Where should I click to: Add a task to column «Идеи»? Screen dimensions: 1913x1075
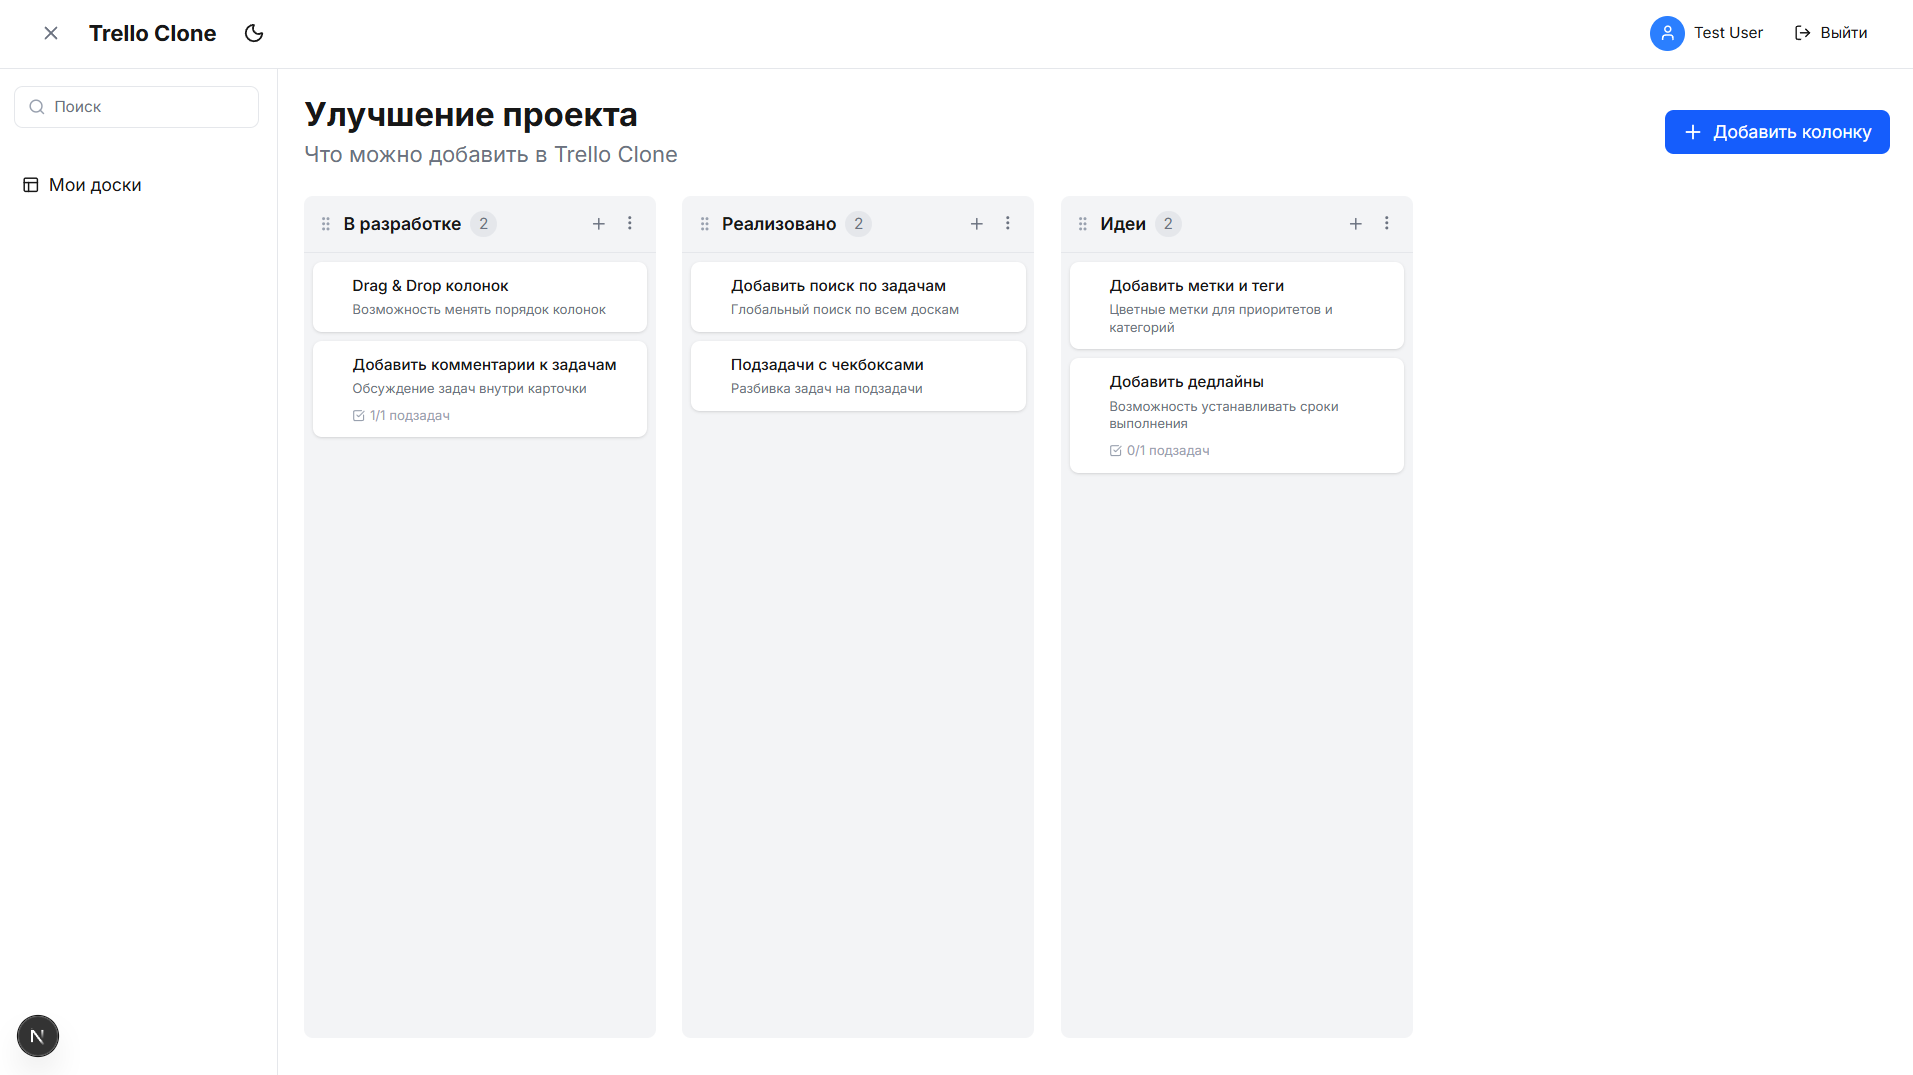tap(1355, 224)
